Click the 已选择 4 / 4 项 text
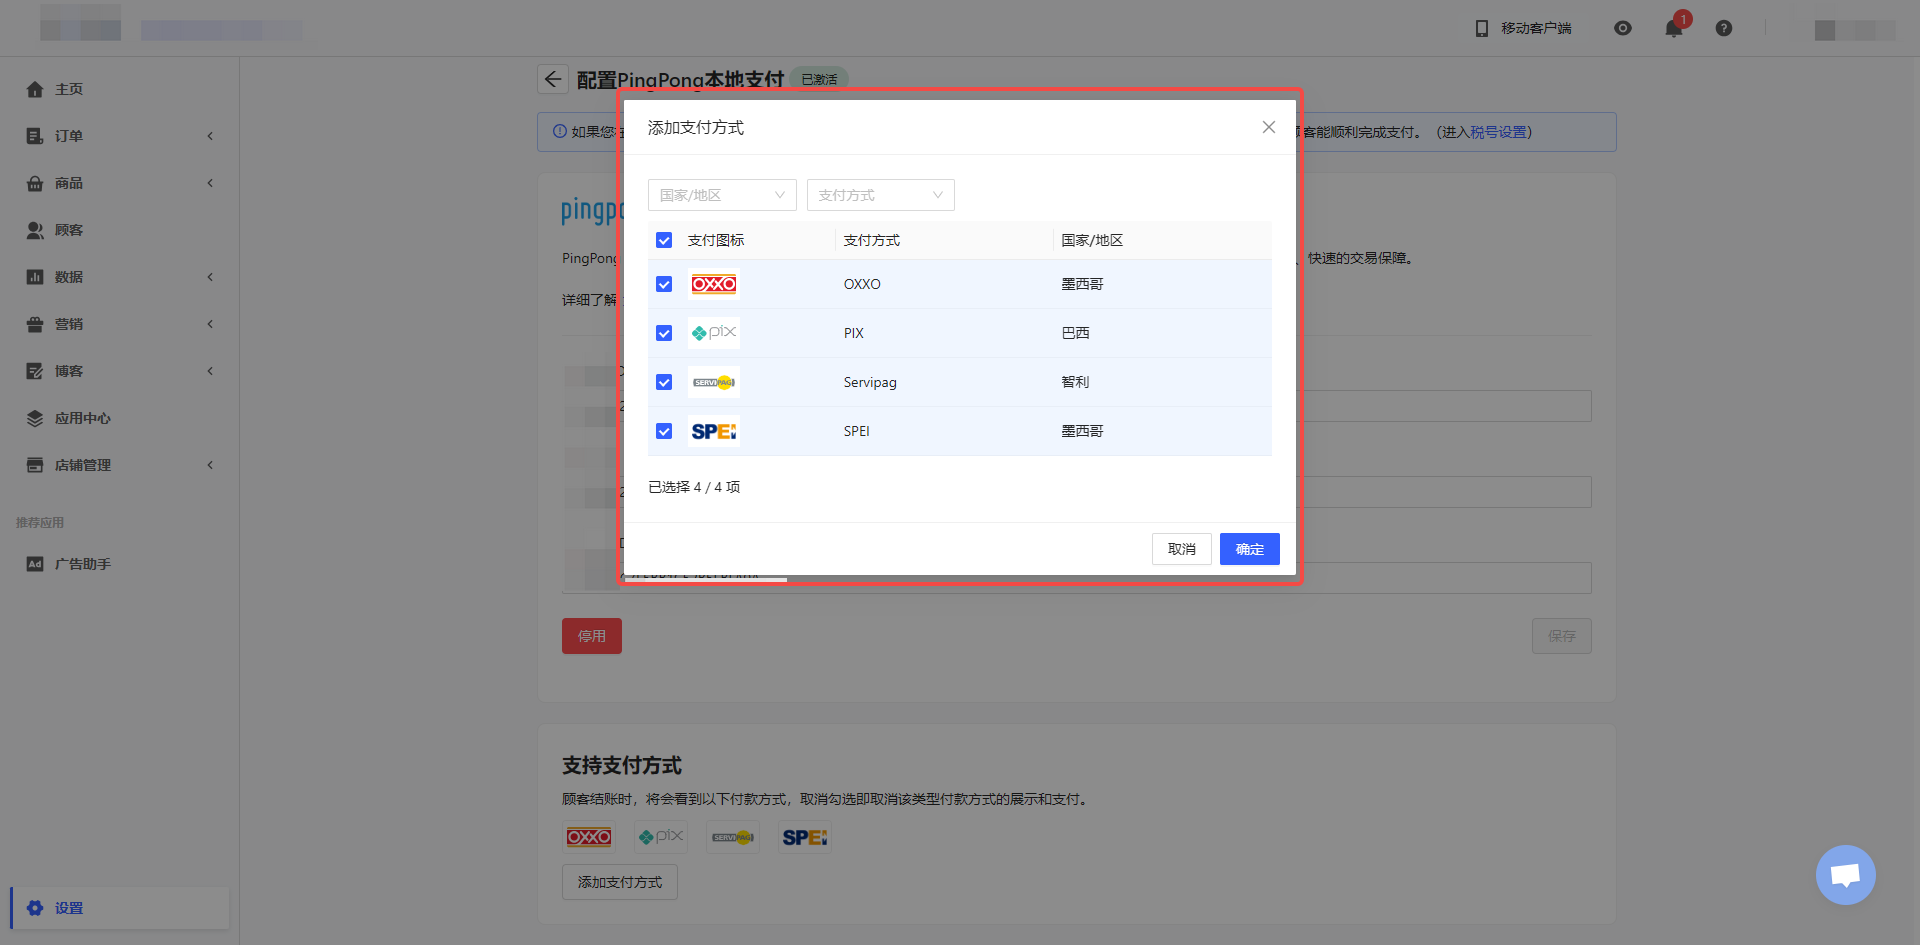1920x945 pixels. pos(694,487)
